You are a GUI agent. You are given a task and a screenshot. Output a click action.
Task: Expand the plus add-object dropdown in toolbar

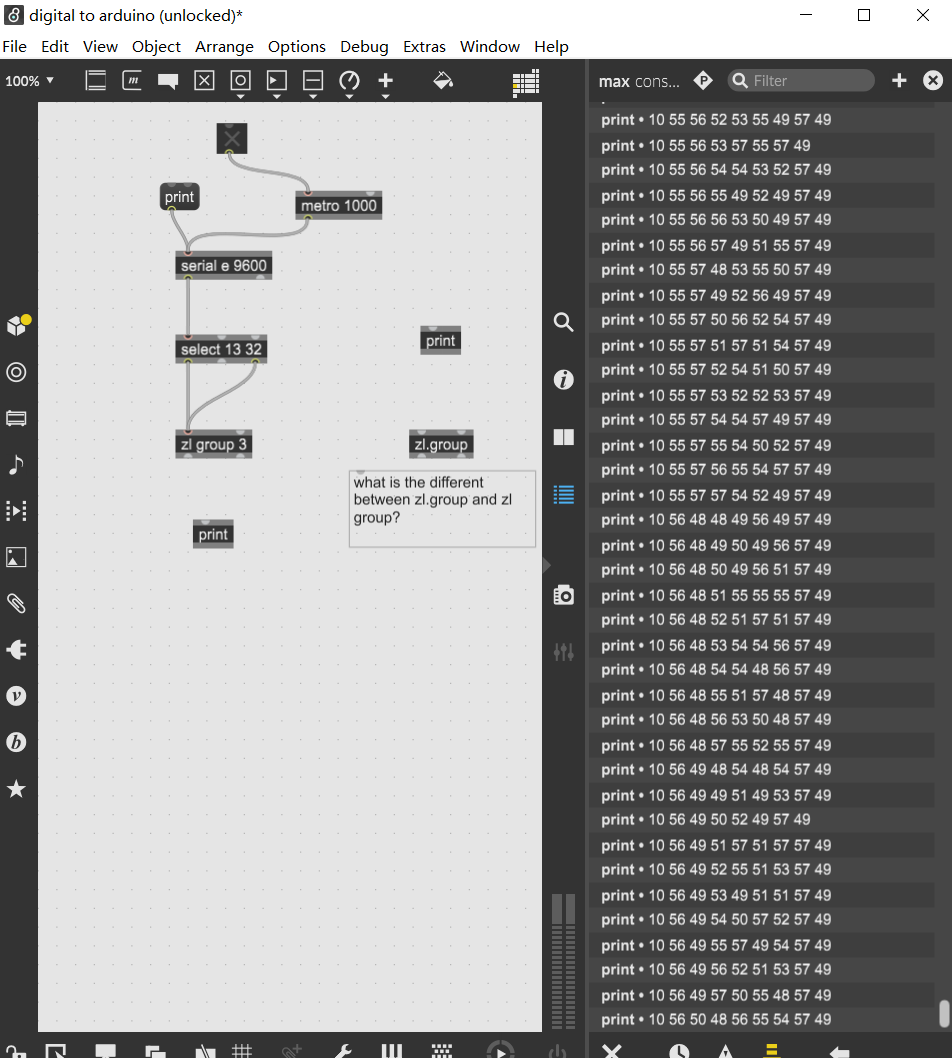click(386, 97)
